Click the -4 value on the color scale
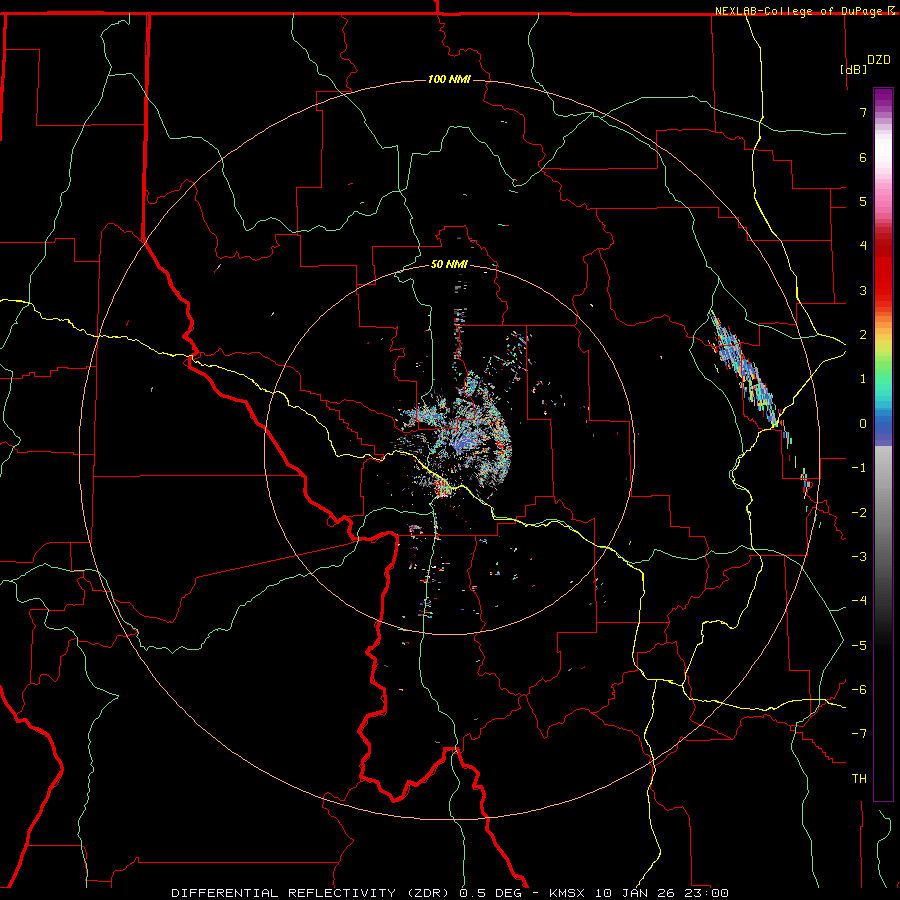Viewport: 900px width, 900px height. (x=859, y=601)
